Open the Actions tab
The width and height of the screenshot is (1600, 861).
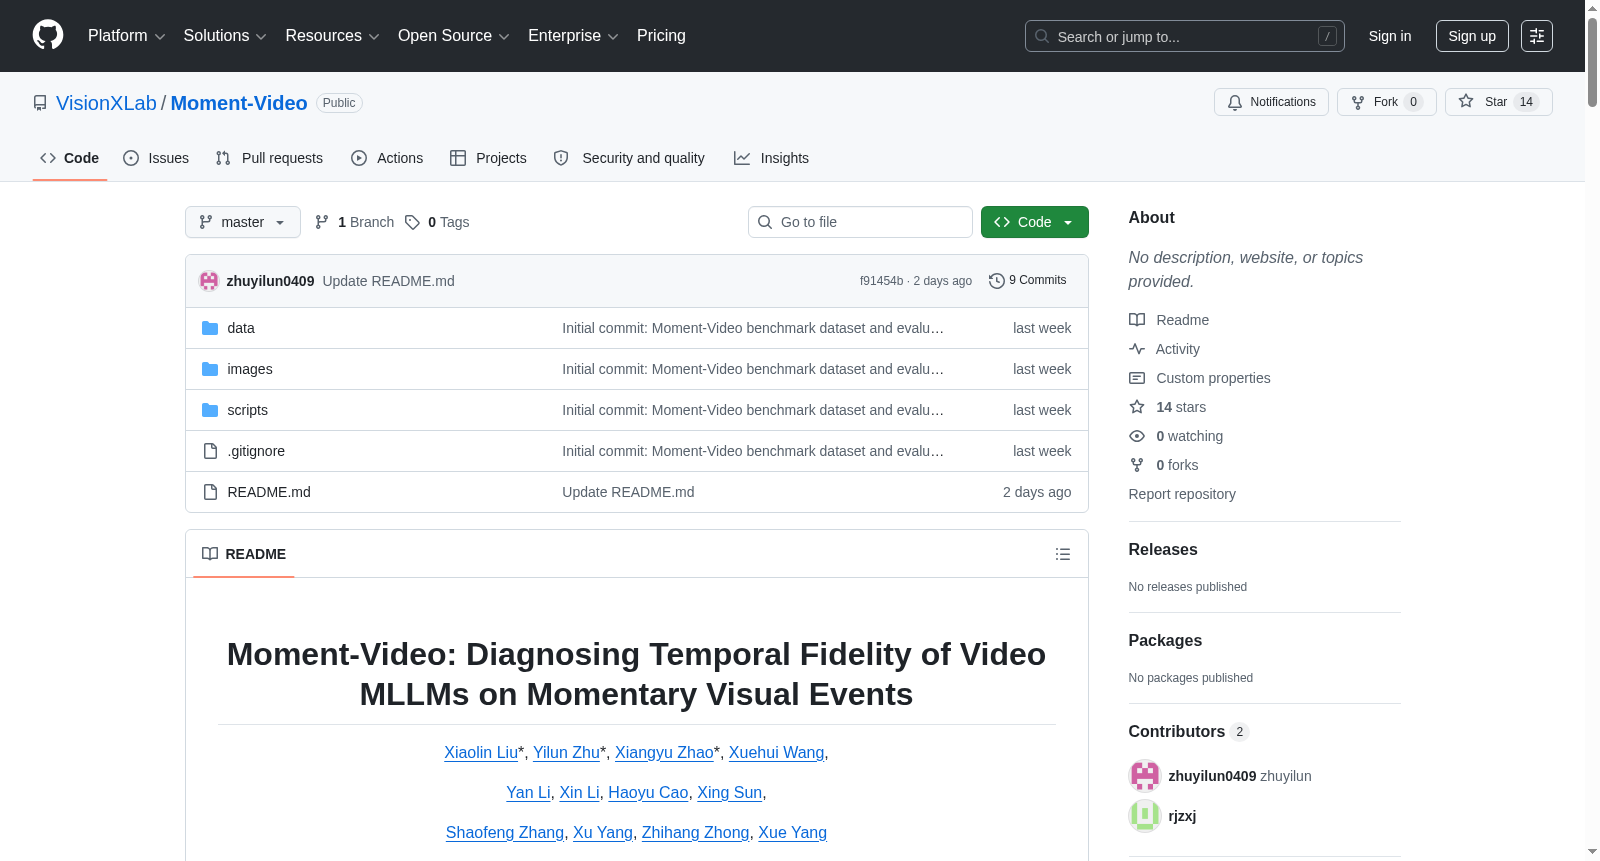[387, 158]
